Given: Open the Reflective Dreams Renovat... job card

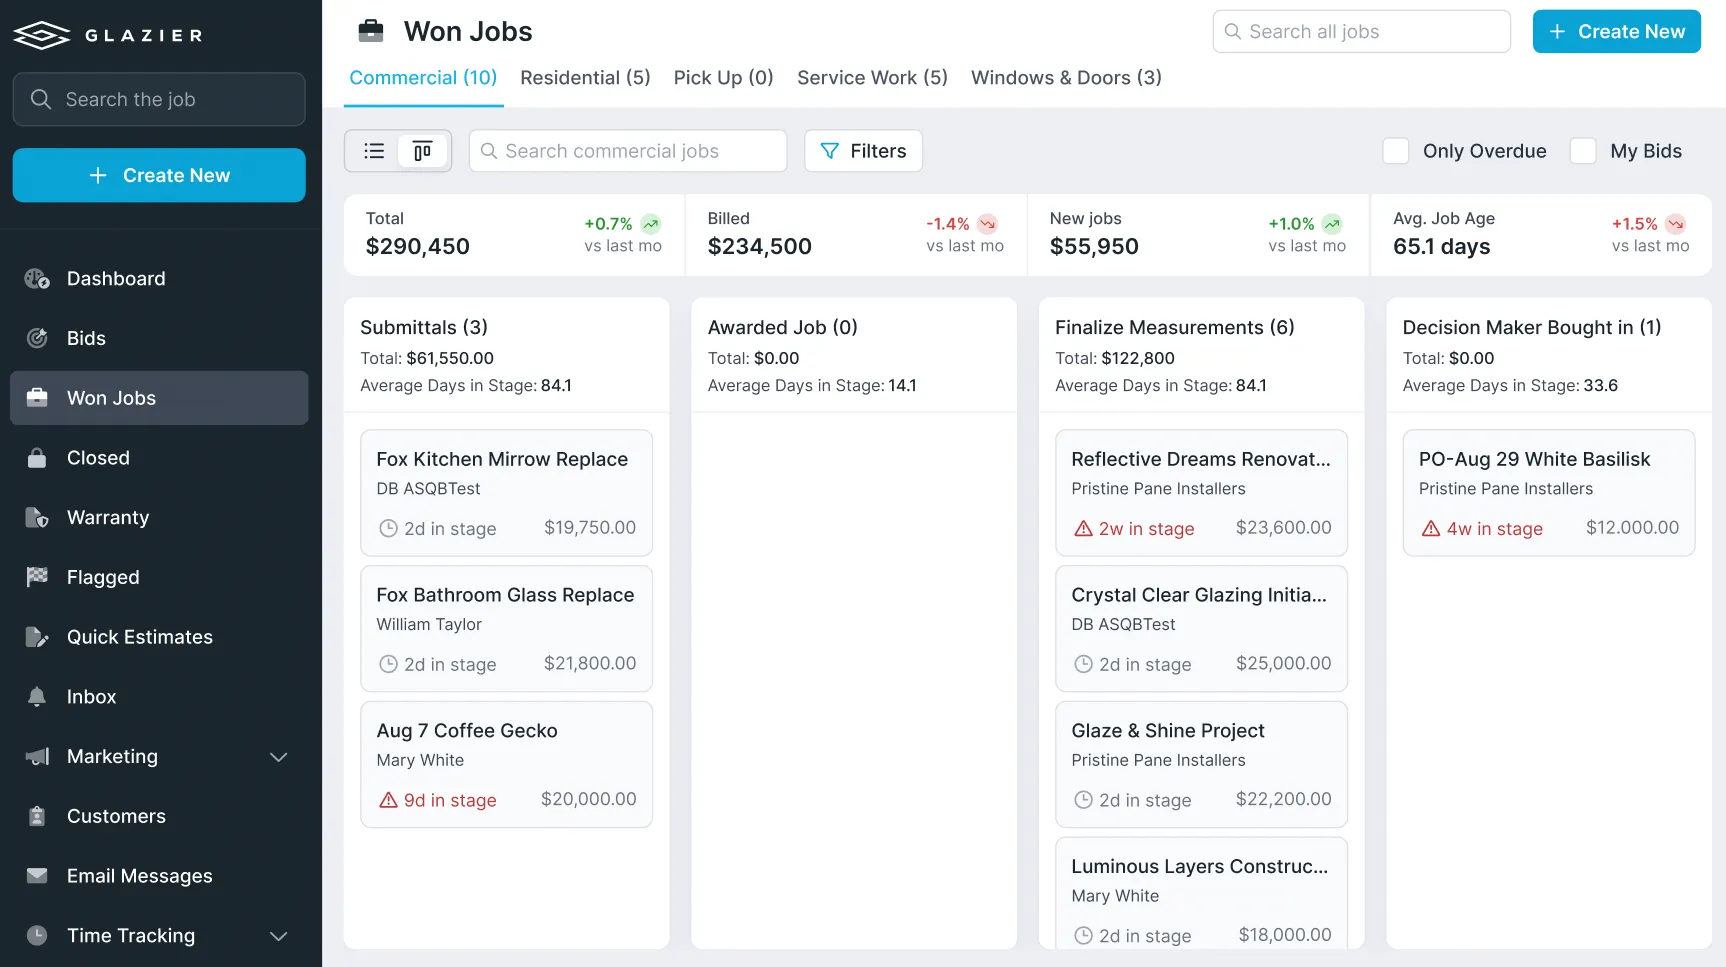Looking at the screenshot, I should 1201,493.
